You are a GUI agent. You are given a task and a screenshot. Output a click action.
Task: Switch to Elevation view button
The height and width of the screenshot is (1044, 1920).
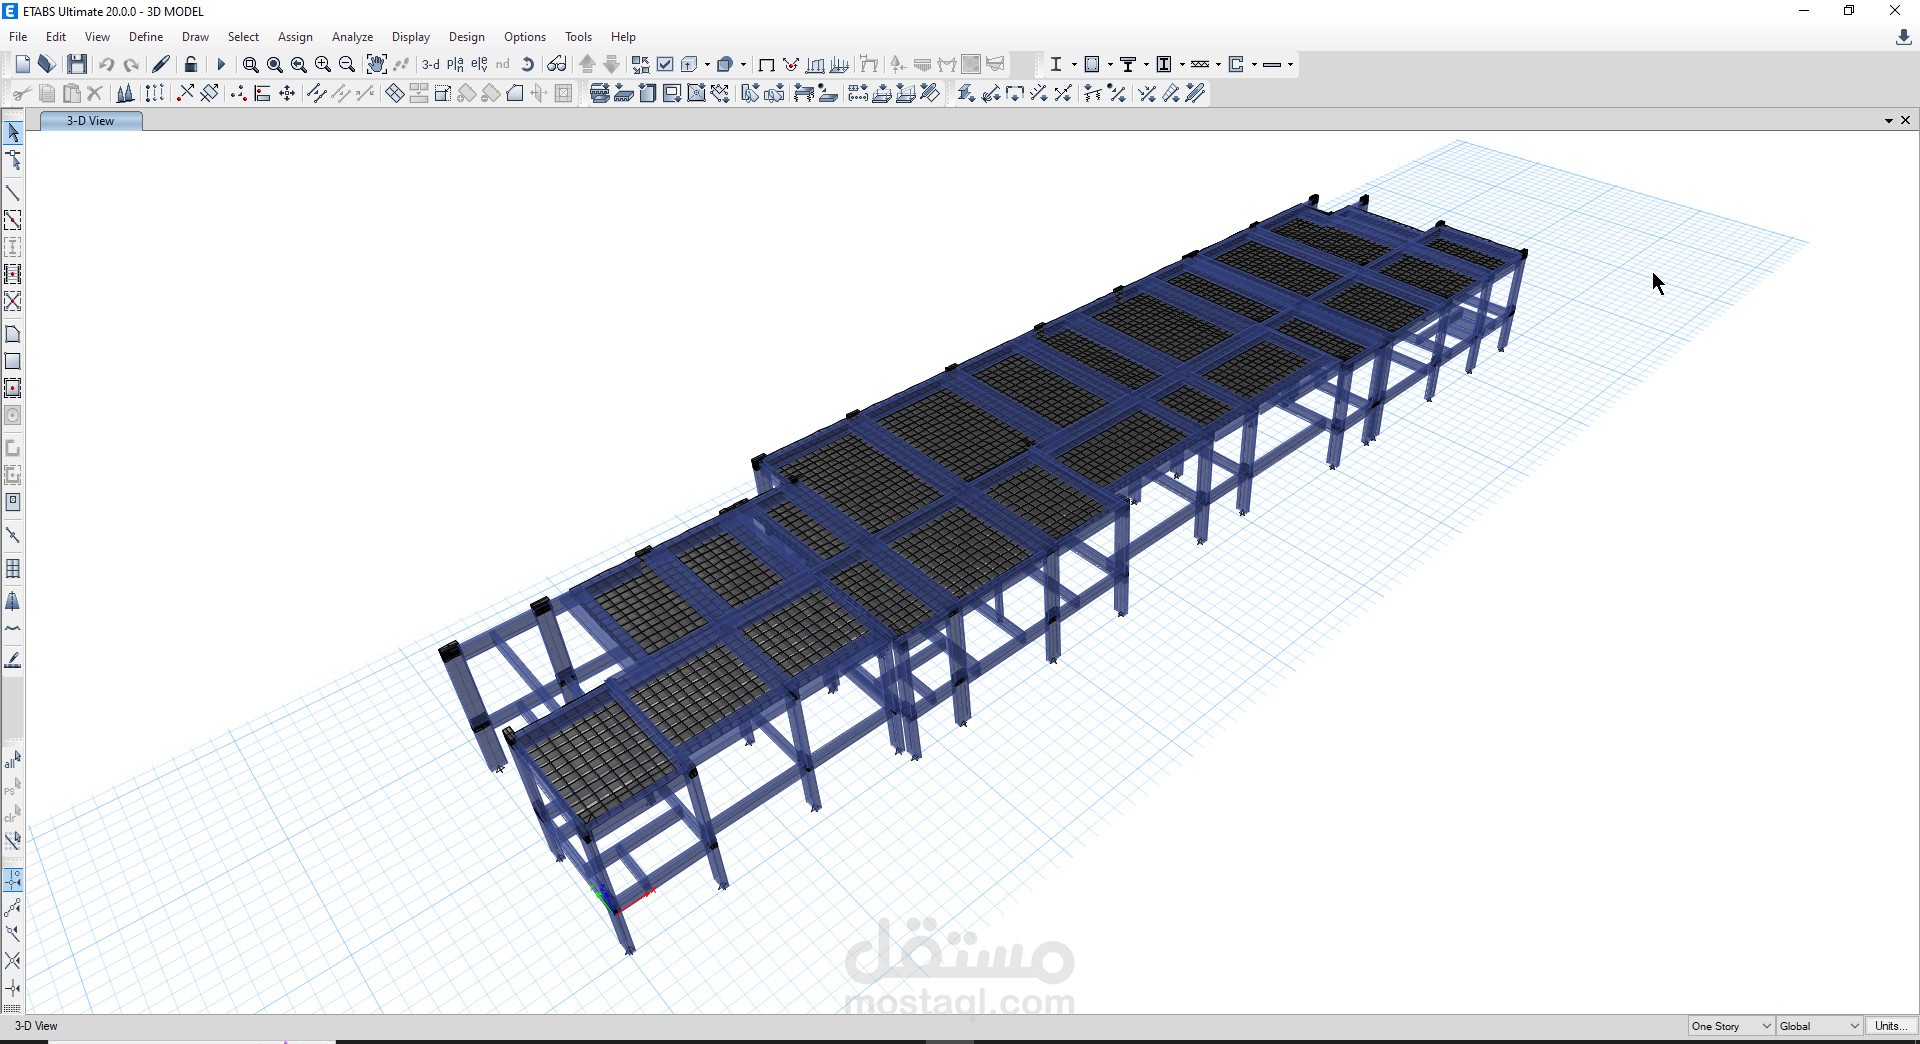pos(479,64)
